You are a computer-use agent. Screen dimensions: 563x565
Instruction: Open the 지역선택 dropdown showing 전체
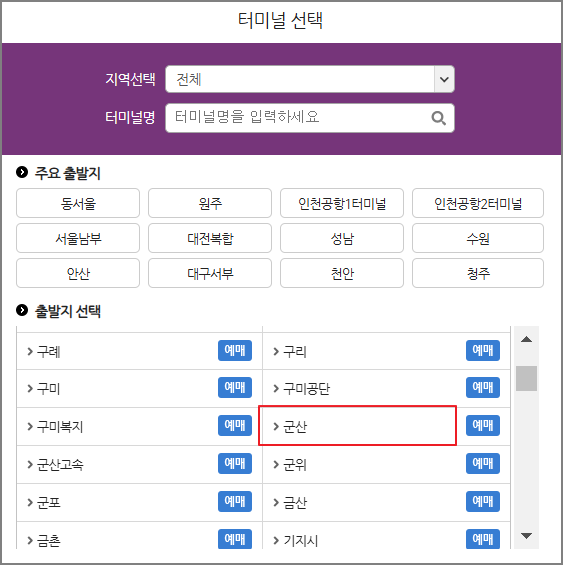[310, 79]
